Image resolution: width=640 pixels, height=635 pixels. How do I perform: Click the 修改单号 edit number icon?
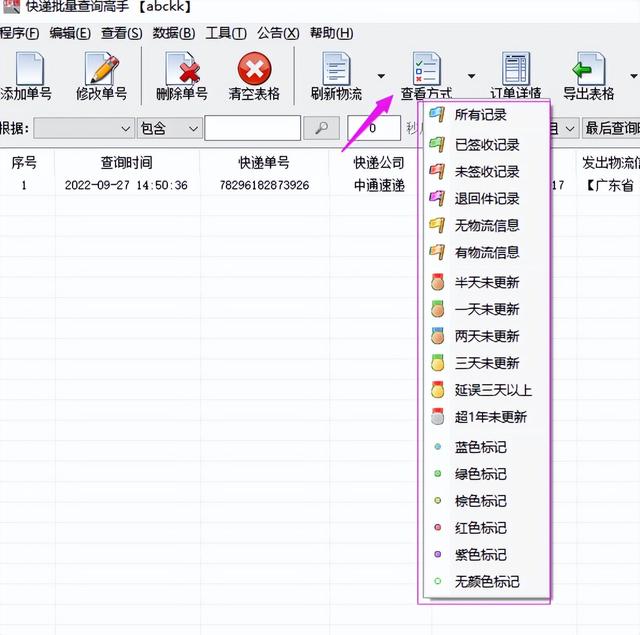[x=101, y=70]
